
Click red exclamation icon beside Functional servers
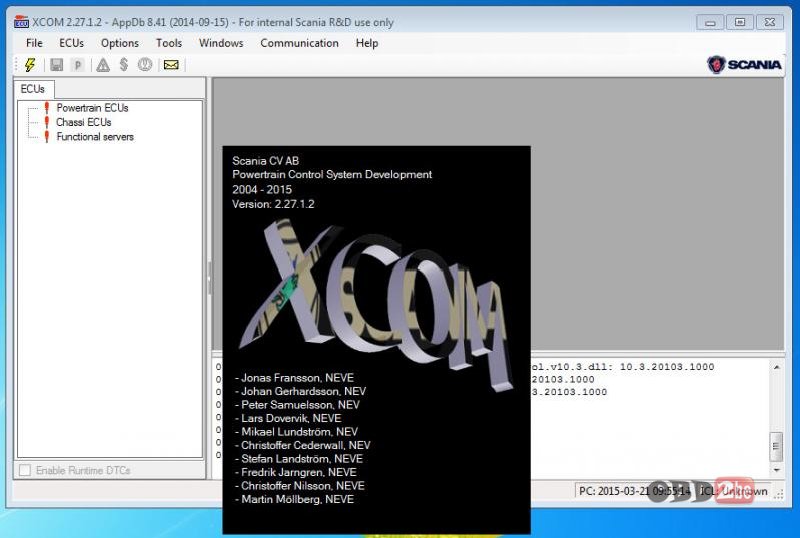[x=47, y=136]
